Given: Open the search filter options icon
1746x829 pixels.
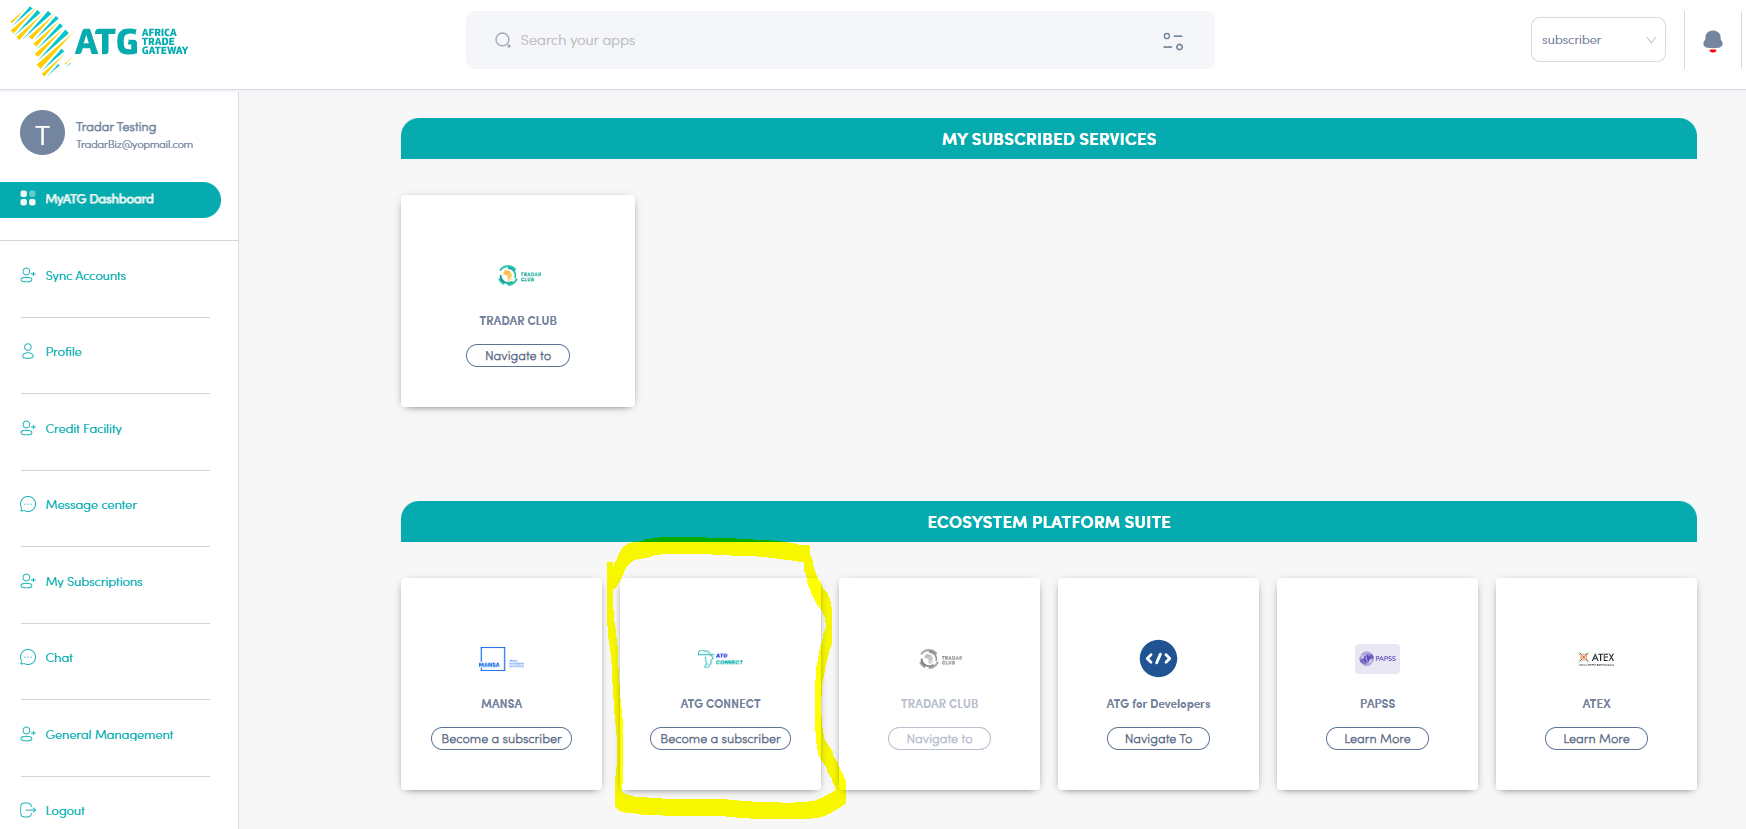Looking at the screenshot, I should click(x=1173, y=41).
